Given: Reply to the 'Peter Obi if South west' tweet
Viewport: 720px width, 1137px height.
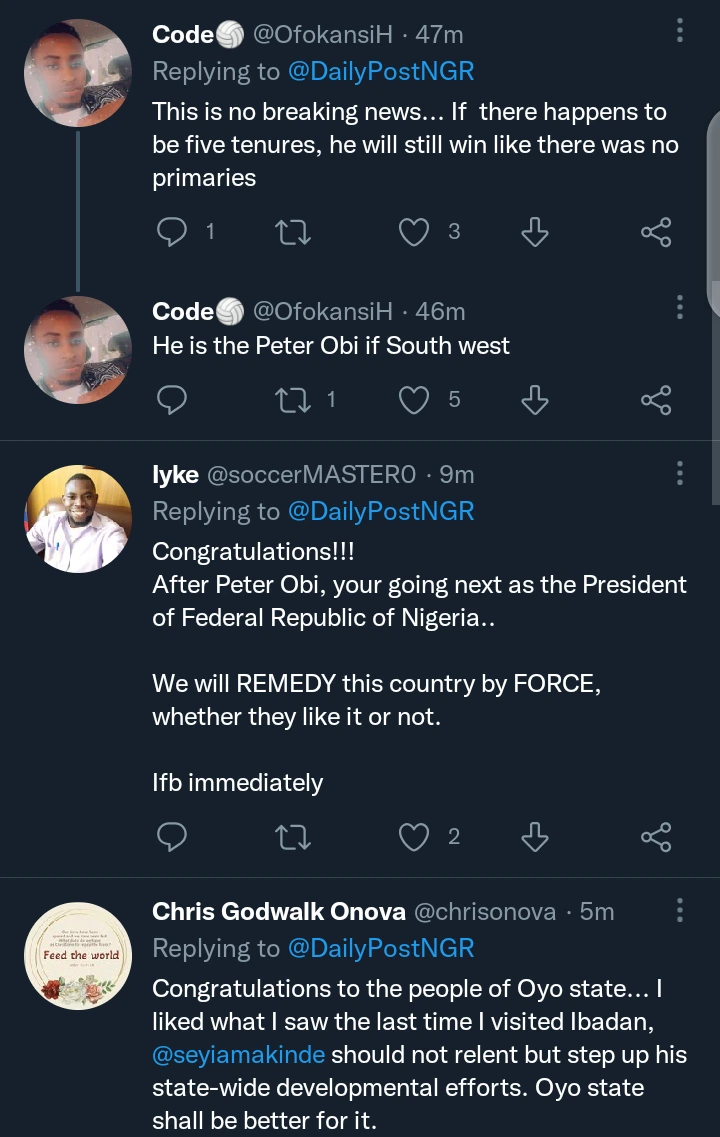Looking at the screenshot, I should click(x=173, y=401).
